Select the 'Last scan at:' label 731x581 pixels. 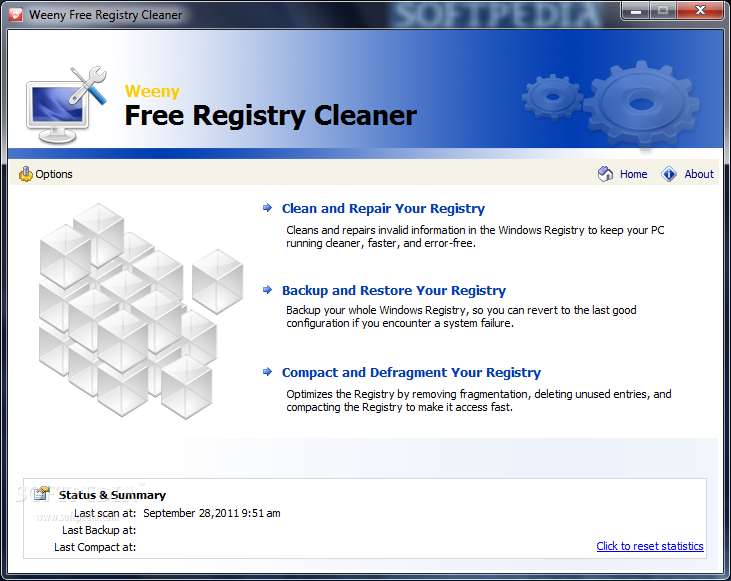pyautogui.click(x=105, y=513)
